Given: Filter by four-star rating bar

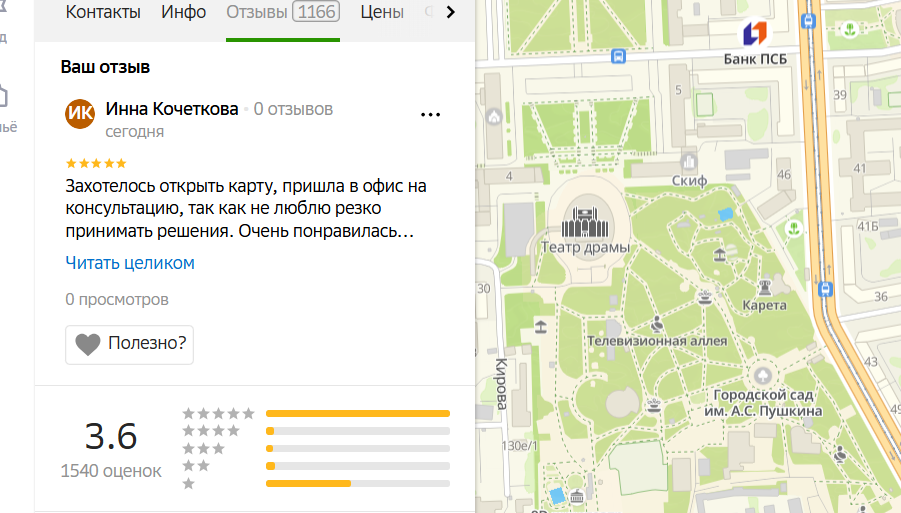Looking at the screenshot, I should pos(357,431).
